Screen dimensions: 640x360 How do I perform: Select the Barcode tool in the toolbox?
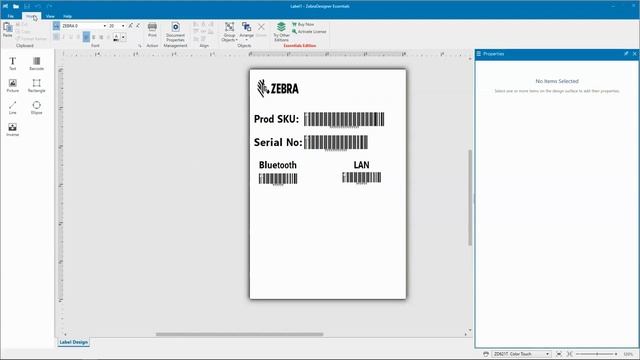pos(36,64)
